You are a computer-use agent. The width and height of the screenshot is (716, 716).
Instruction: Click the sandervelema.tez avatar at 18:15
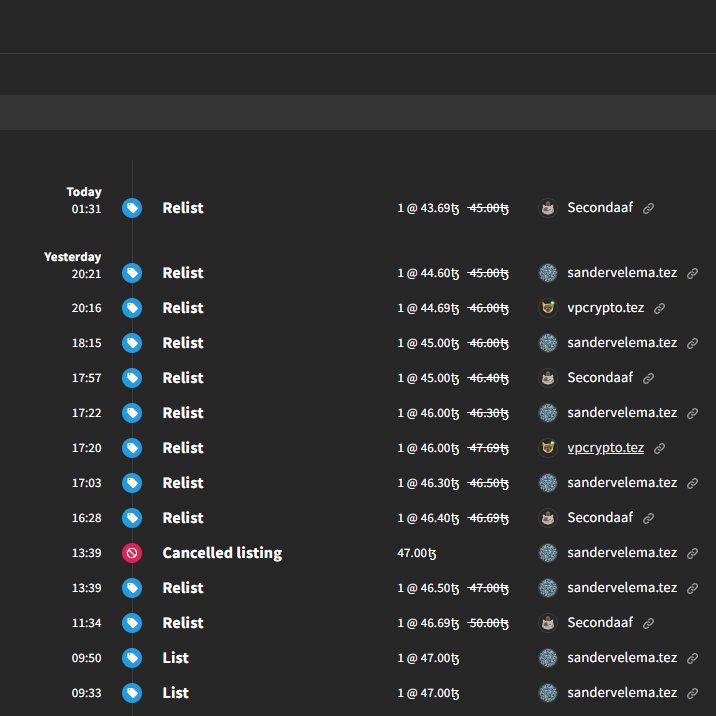point(548,343)
